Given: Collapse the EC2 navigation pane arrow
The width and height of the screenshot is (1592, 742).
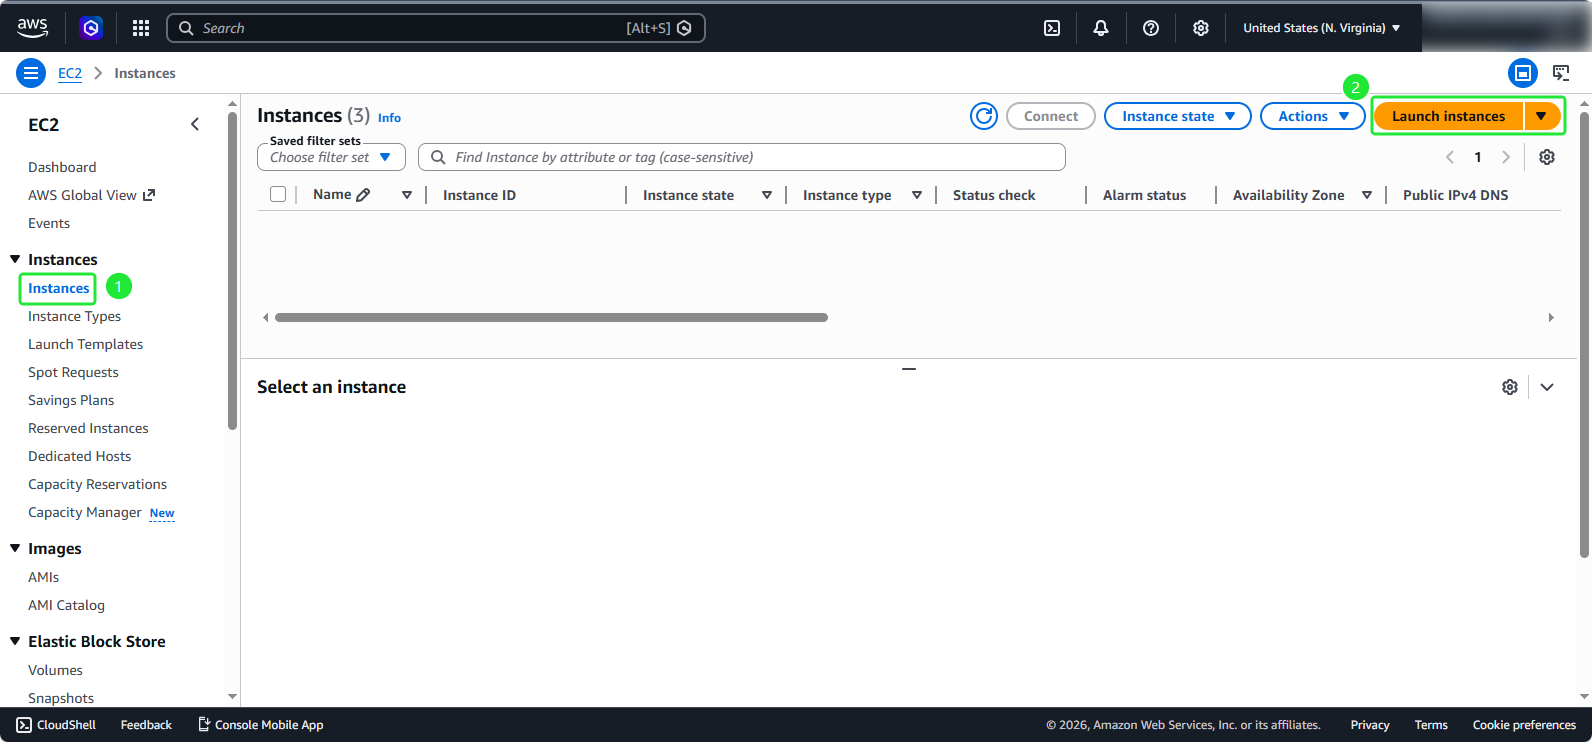Looking at the screenshot, I should 195,124.
